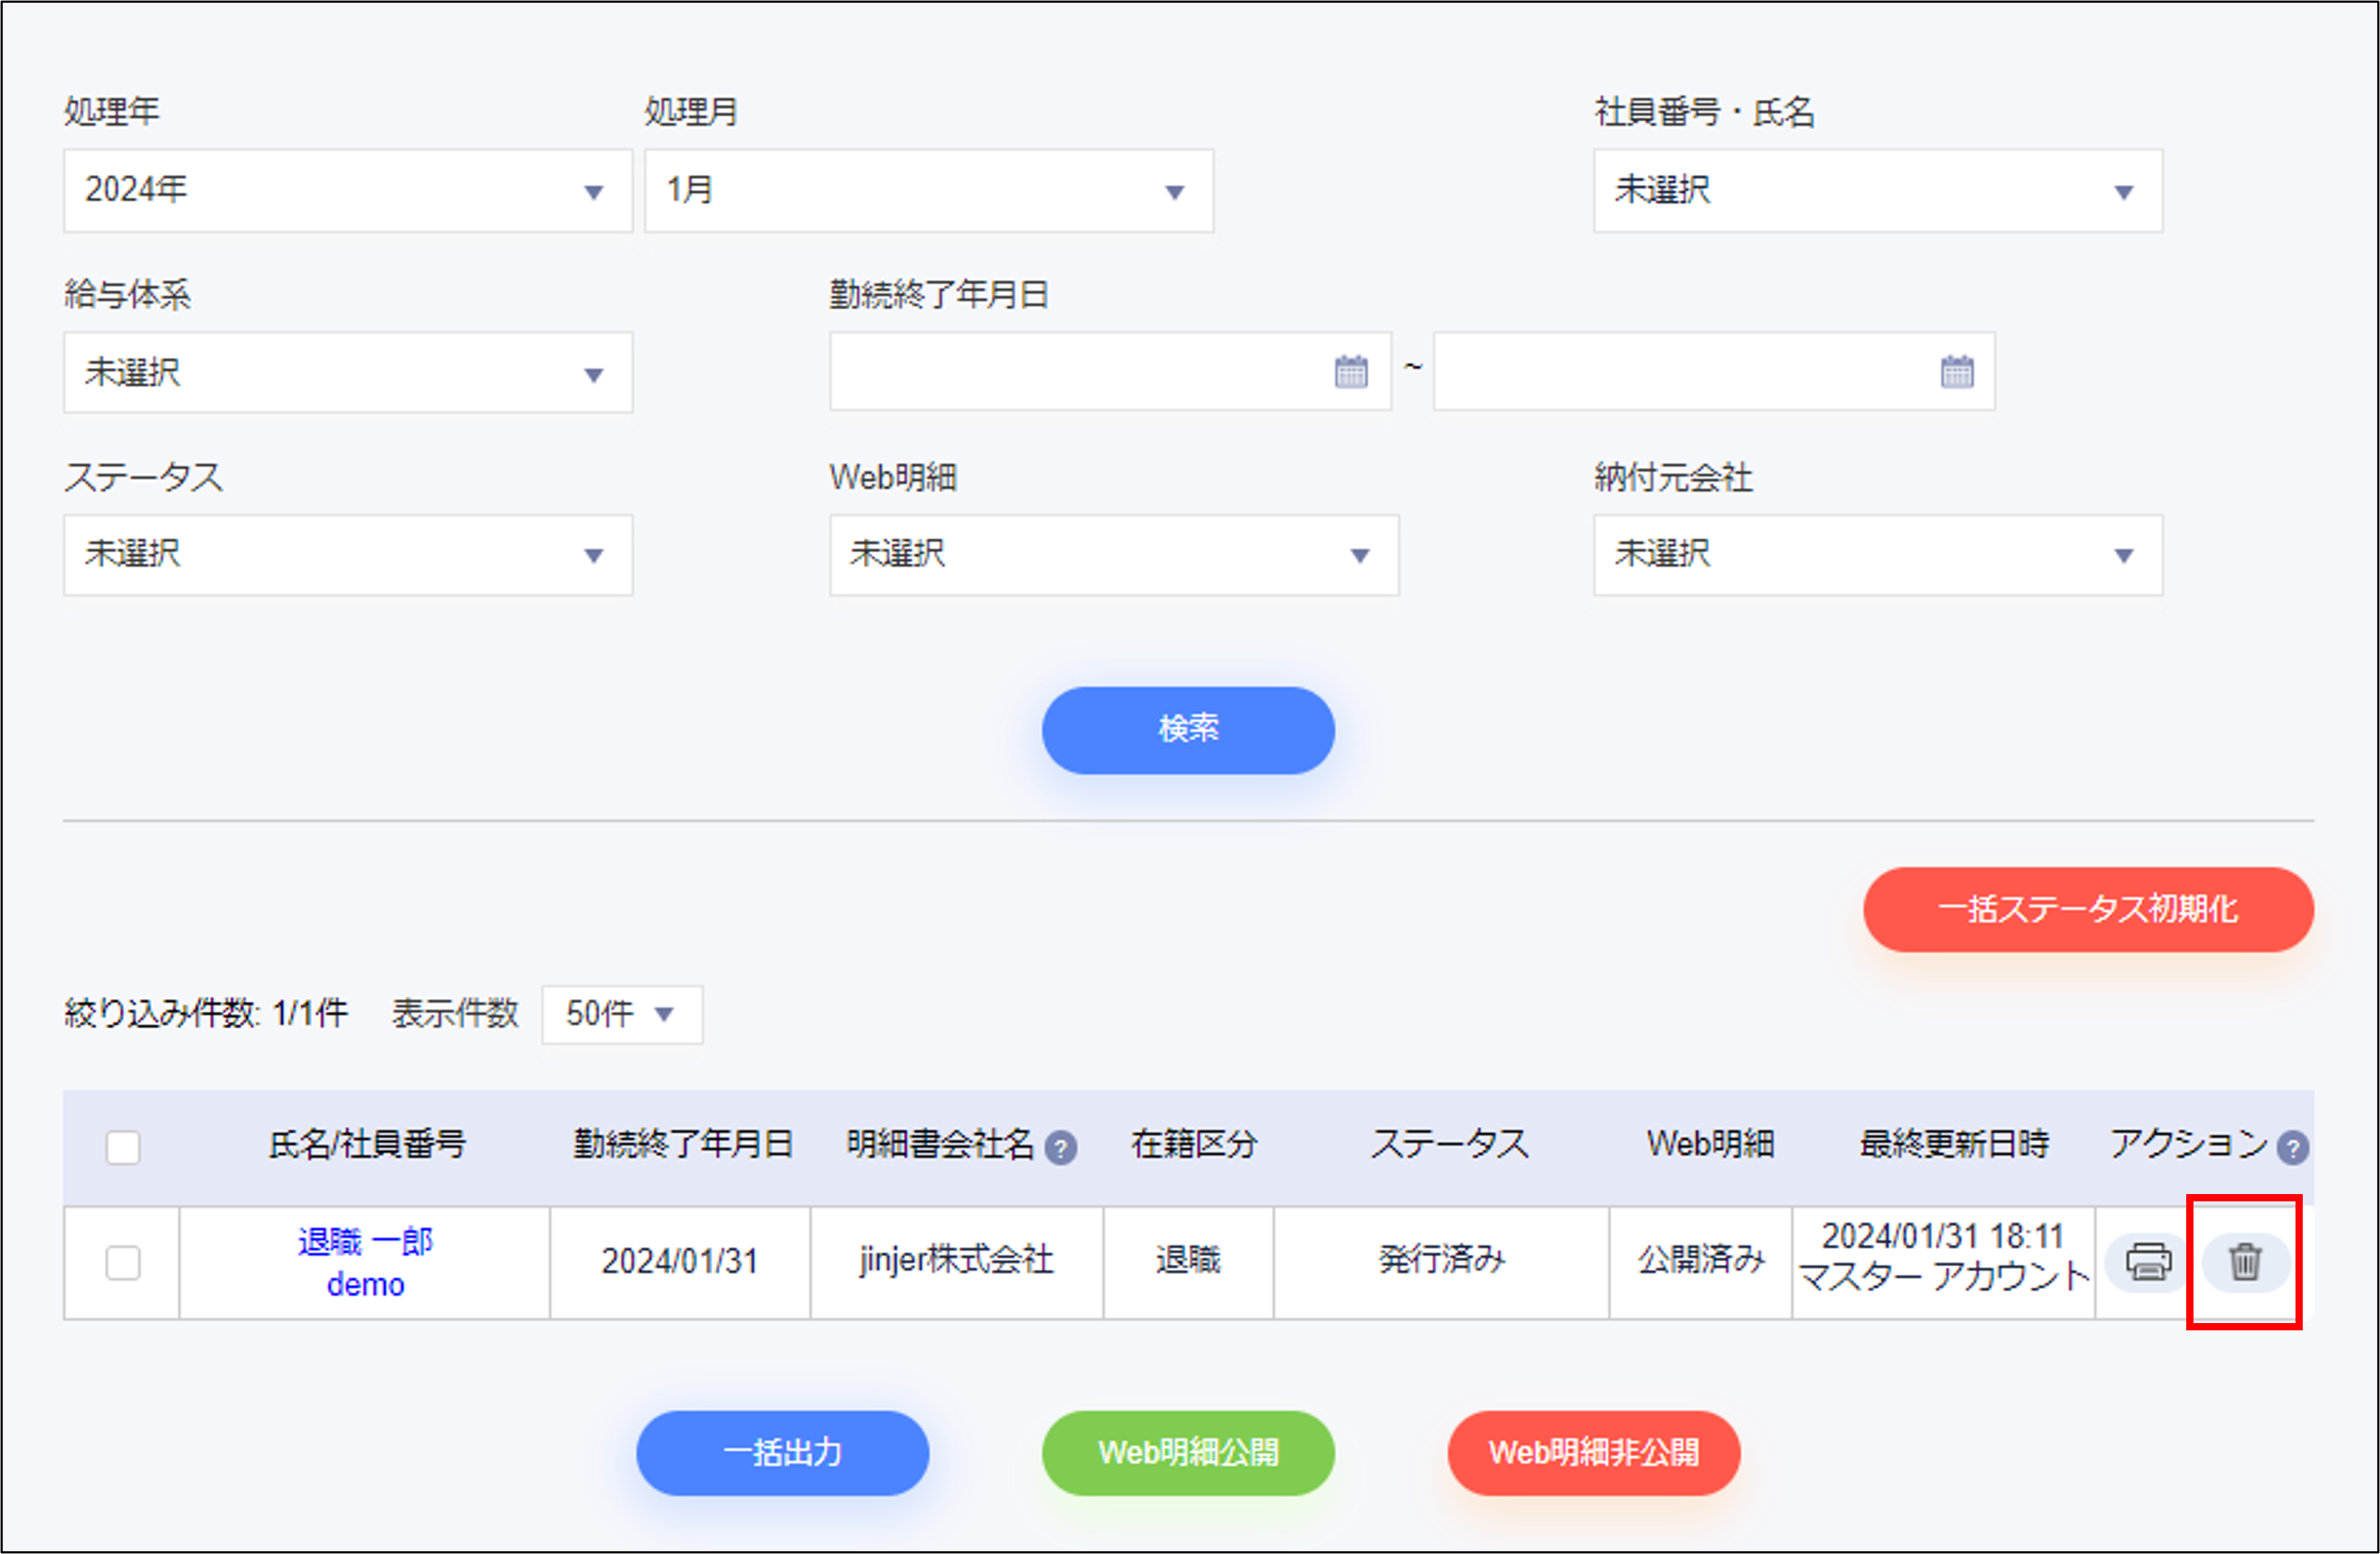This screenshot has width=2380, height=1554.
Task: Check the checkbox for 退職 一郎 row
Action: point(123,1262)
